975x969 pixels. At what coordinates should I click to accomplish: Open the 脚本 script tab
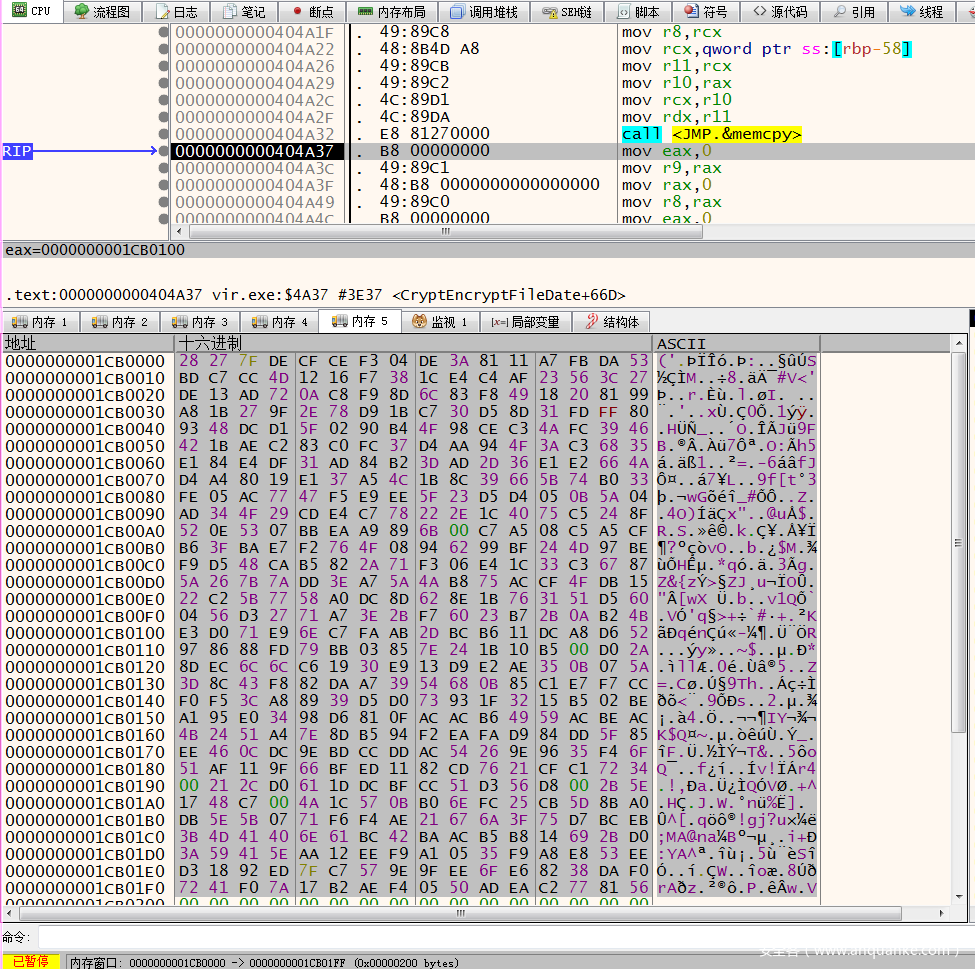click(638, 12)
